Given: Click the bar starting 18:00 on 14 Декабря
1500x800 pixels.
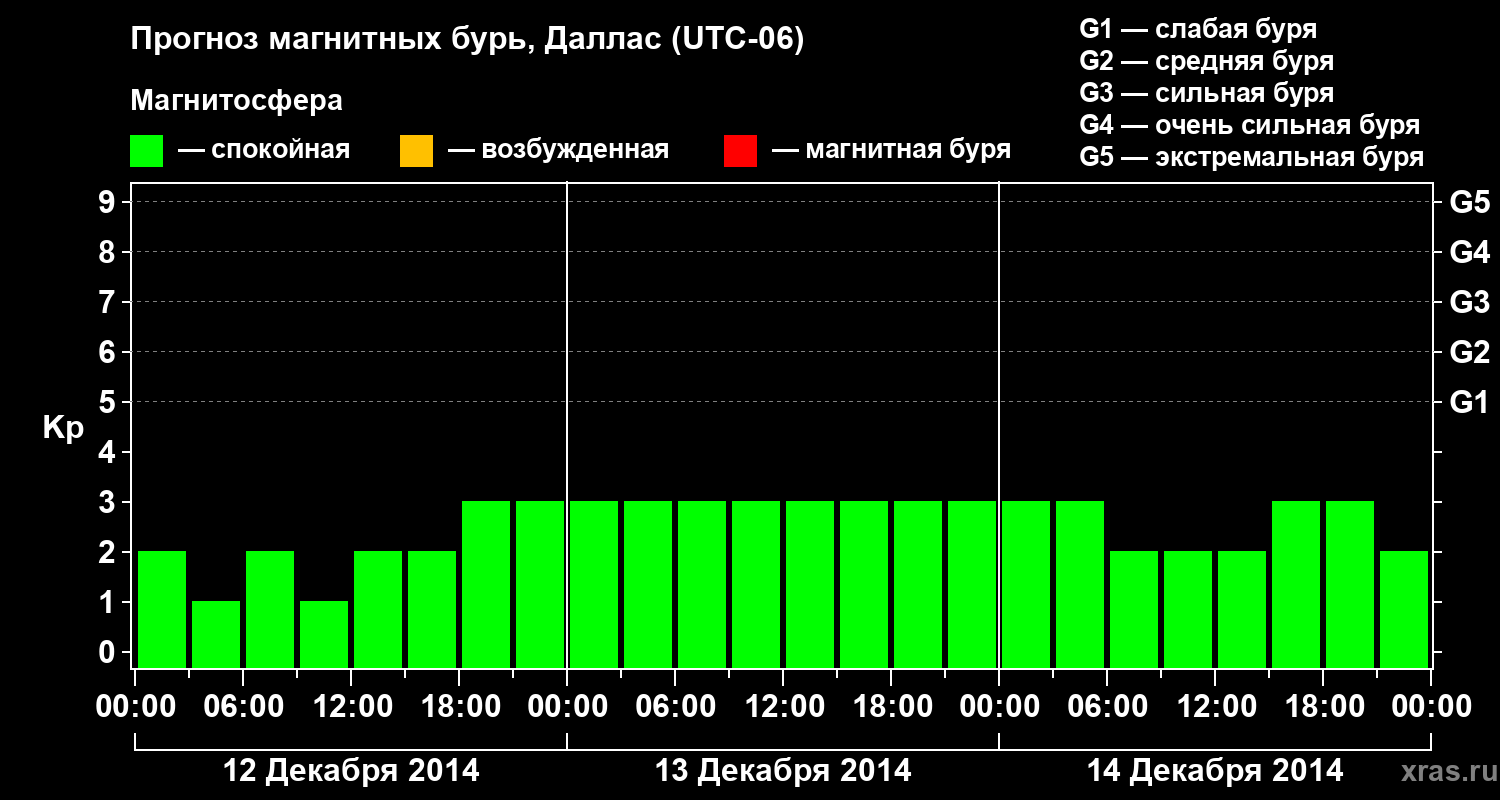Looking at the screenshot, I should [1350, 584].
